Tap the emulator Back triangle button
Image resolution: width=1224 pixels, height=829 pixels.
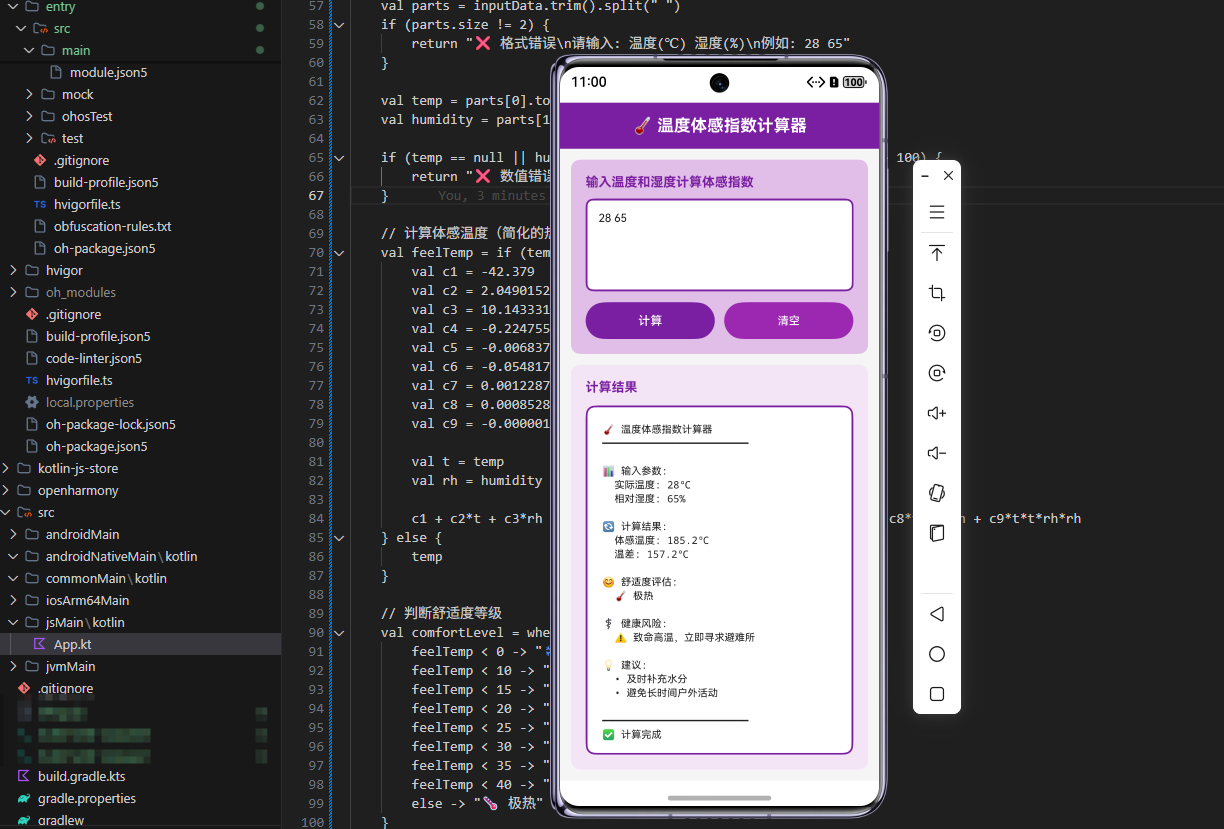click(x=937, y=614)
